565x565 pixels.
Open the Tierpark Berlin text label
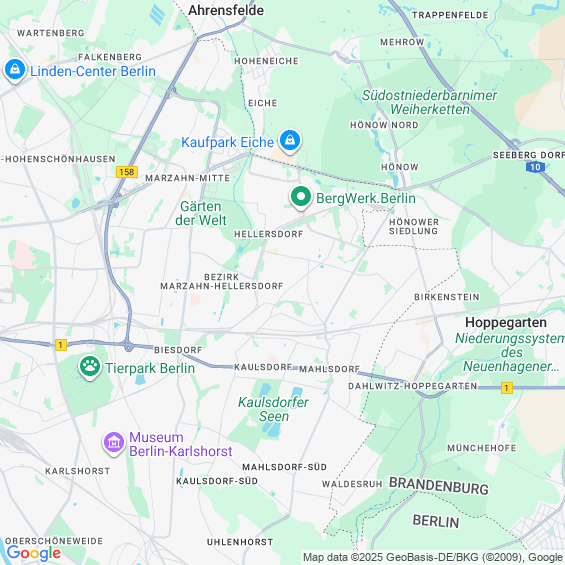[x=150, y=368]
